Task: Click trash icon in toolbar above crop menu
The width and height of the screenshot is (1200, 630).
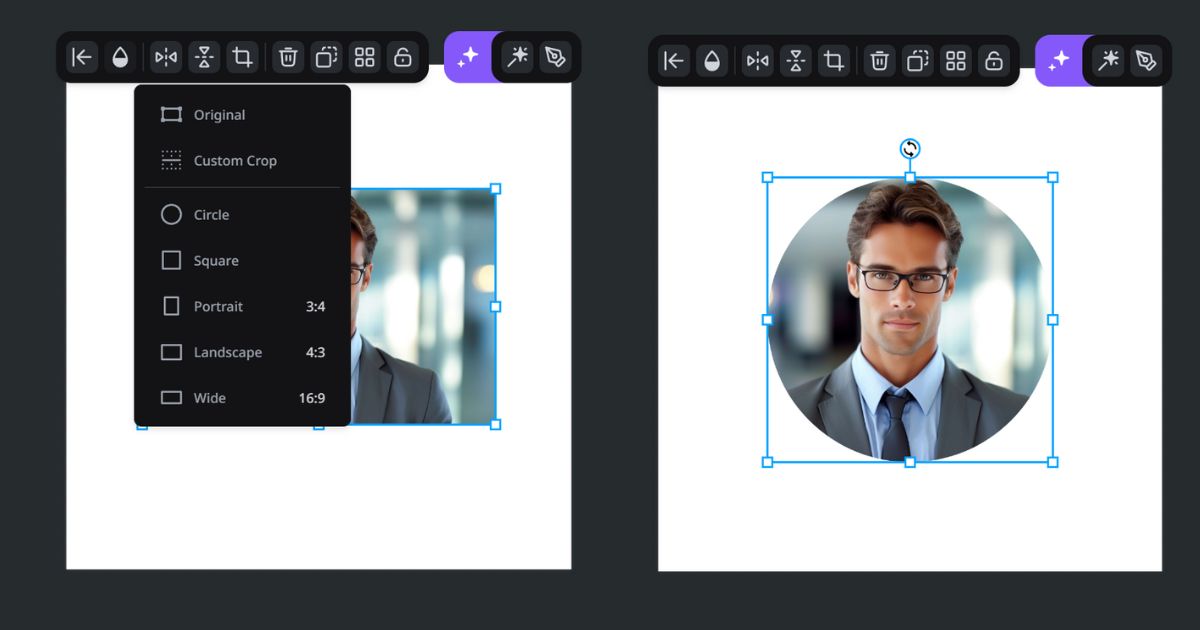Action: 288,57
